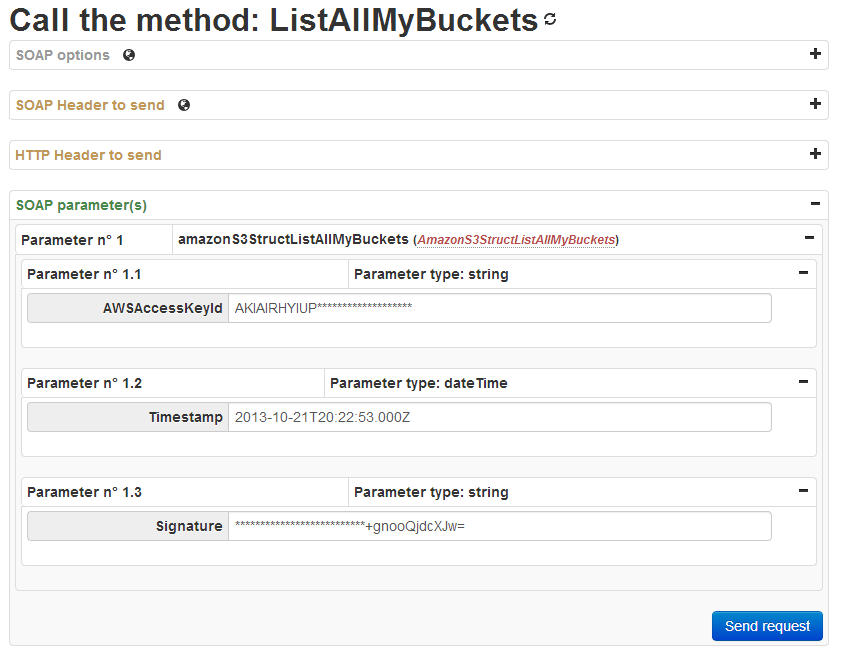
Task: Collapse Parameter n° 1.1 block
Action: pyautogui.click(x=803, y=273)
